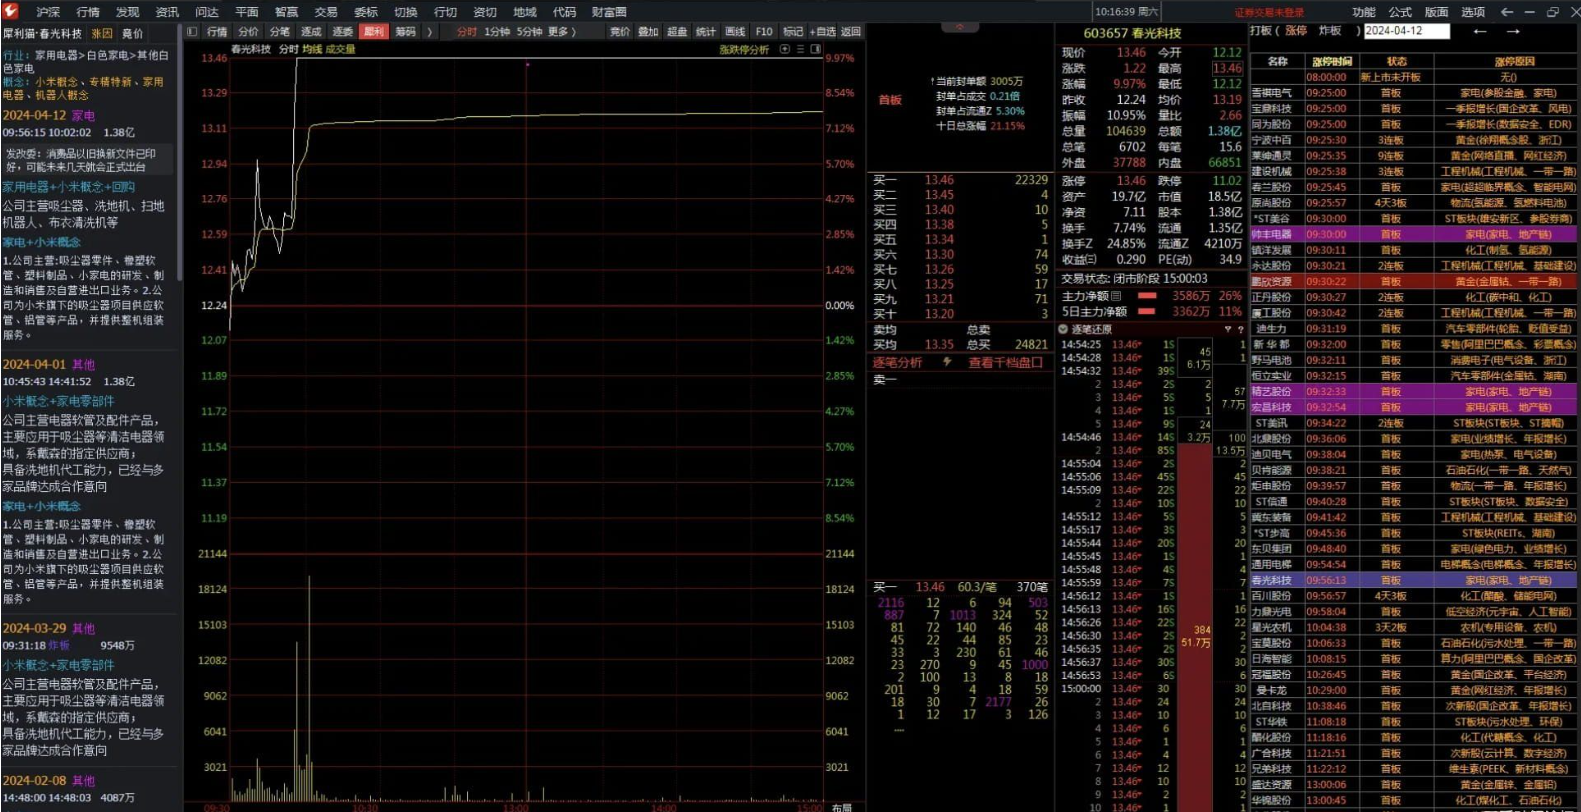
Task: Select the 宏昌科技 row in the list
Action: pyautogui.click(x=1414, y=407)
